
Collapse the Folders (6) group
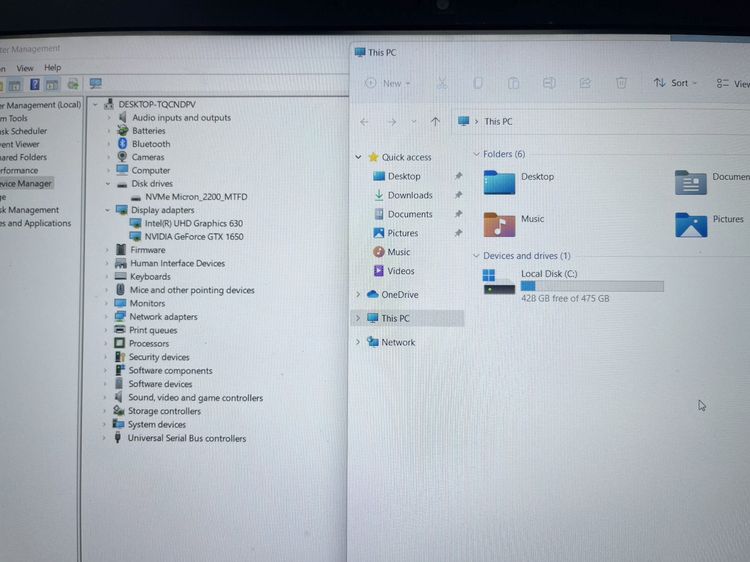[476, 154]
